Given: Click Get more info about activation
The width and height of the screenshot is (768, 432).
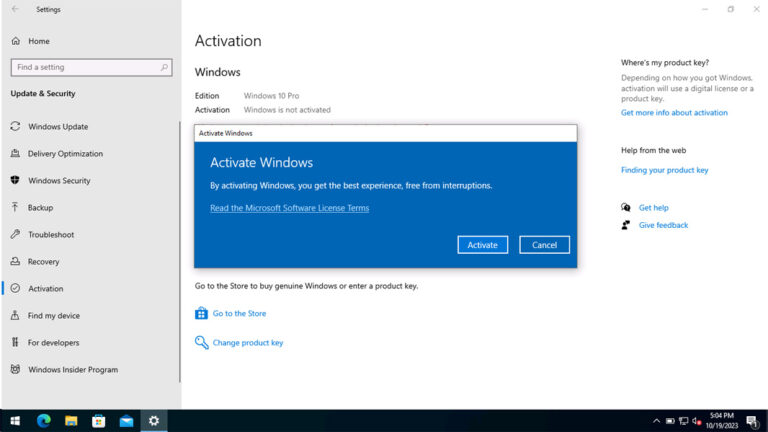Looking at the screenshot, I should pyautogui.click(x=674, y=113).
